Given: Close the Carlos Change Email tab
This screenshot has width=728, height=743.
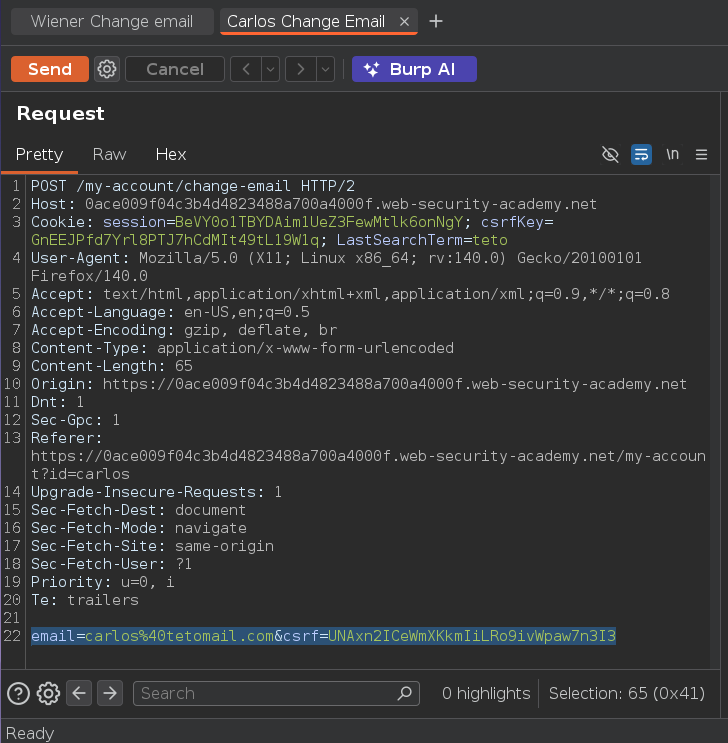Looking at the screenshot, I should pos(404,21).
